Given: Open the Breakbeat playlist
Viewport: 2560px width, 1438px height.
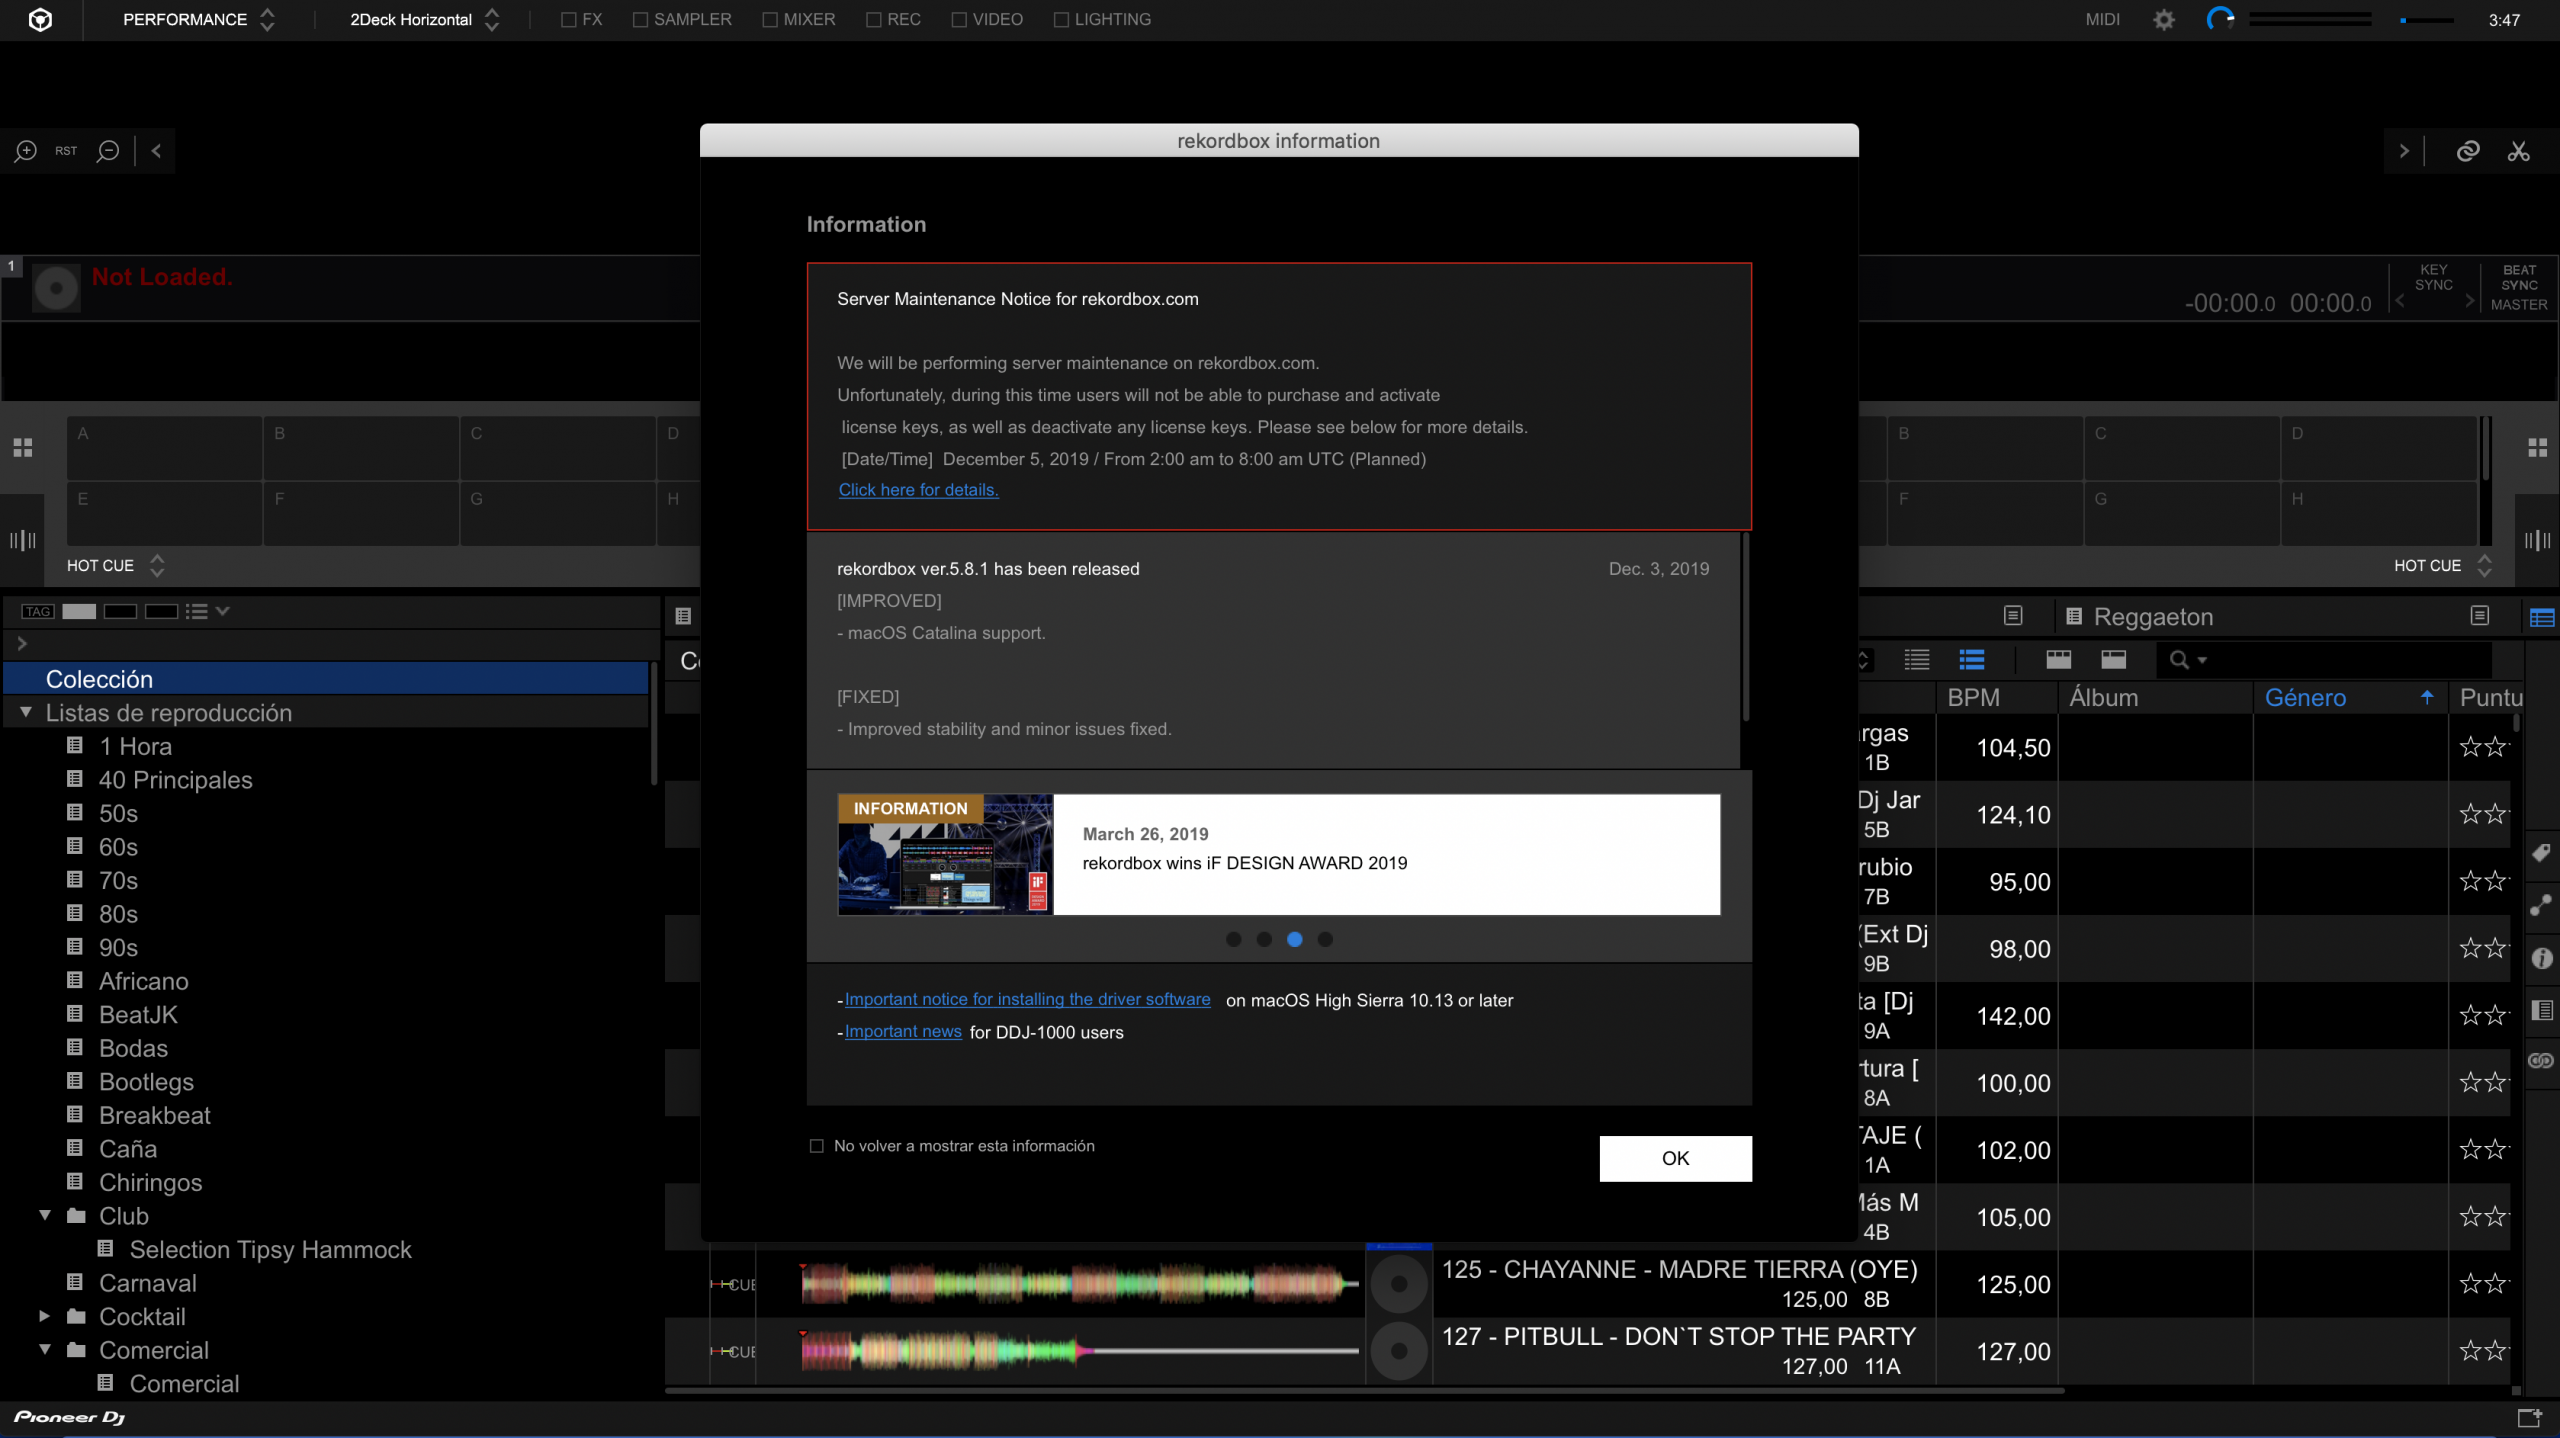Looking at the screenshot, I should click(x=154, y=1115).
